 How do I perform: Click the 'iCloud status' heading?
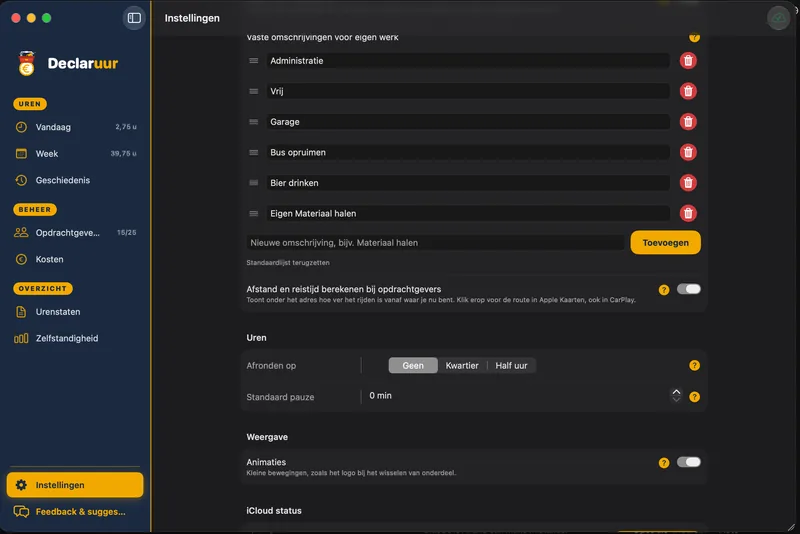pyautogui.click(x=274, y=511)
